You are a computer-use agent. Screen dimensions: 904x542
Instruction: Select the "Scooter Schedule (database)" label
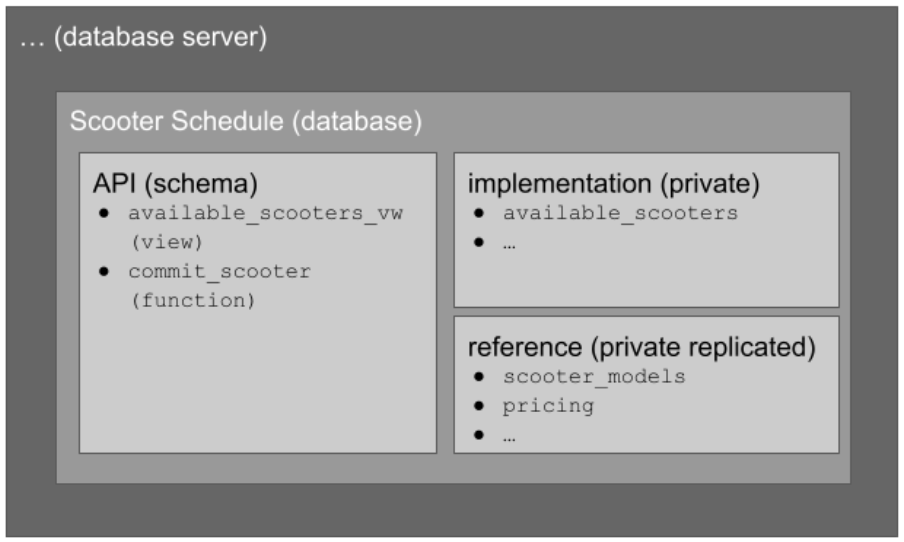pyautogui.click(x=246, y=122)
